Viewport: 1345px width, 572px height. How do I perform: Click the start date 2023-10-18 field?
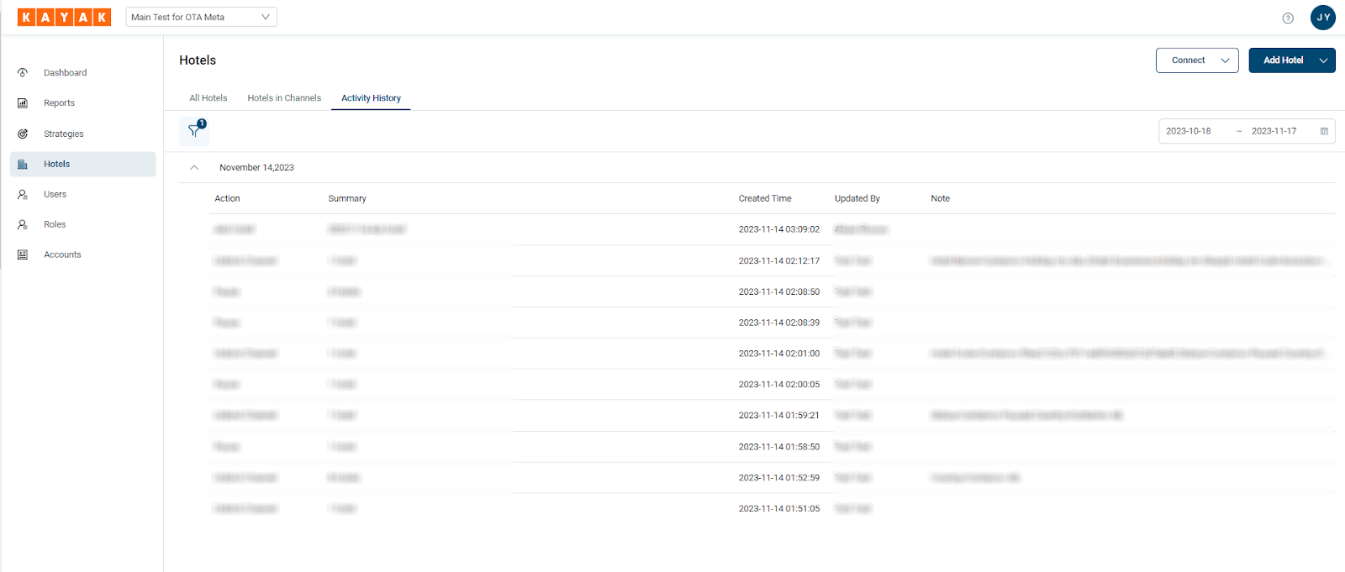[1188, 131]
